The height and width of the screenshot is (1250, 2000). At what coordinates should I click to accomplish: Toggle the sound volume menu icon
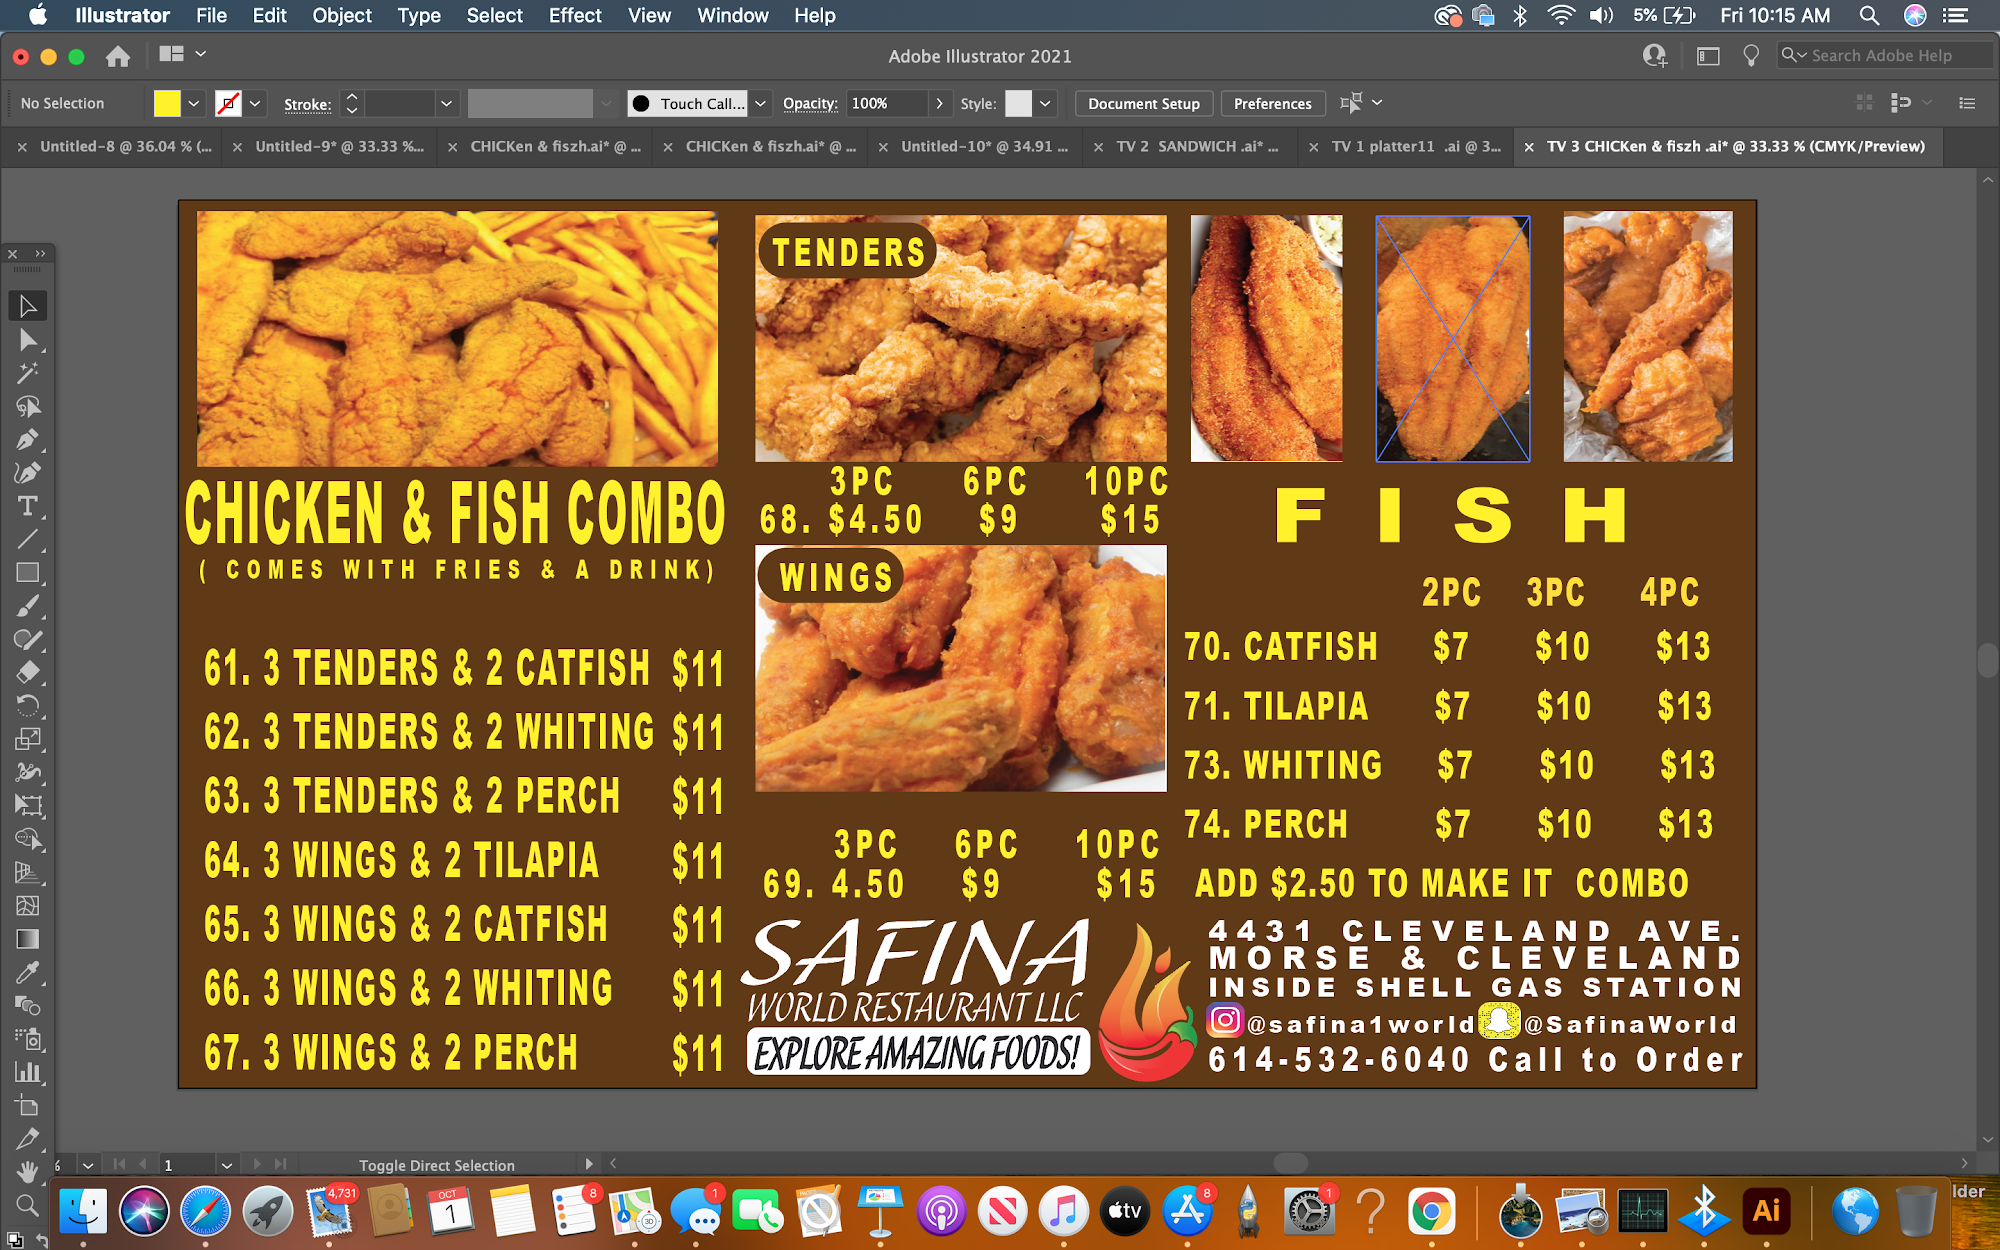(1601, 15)
